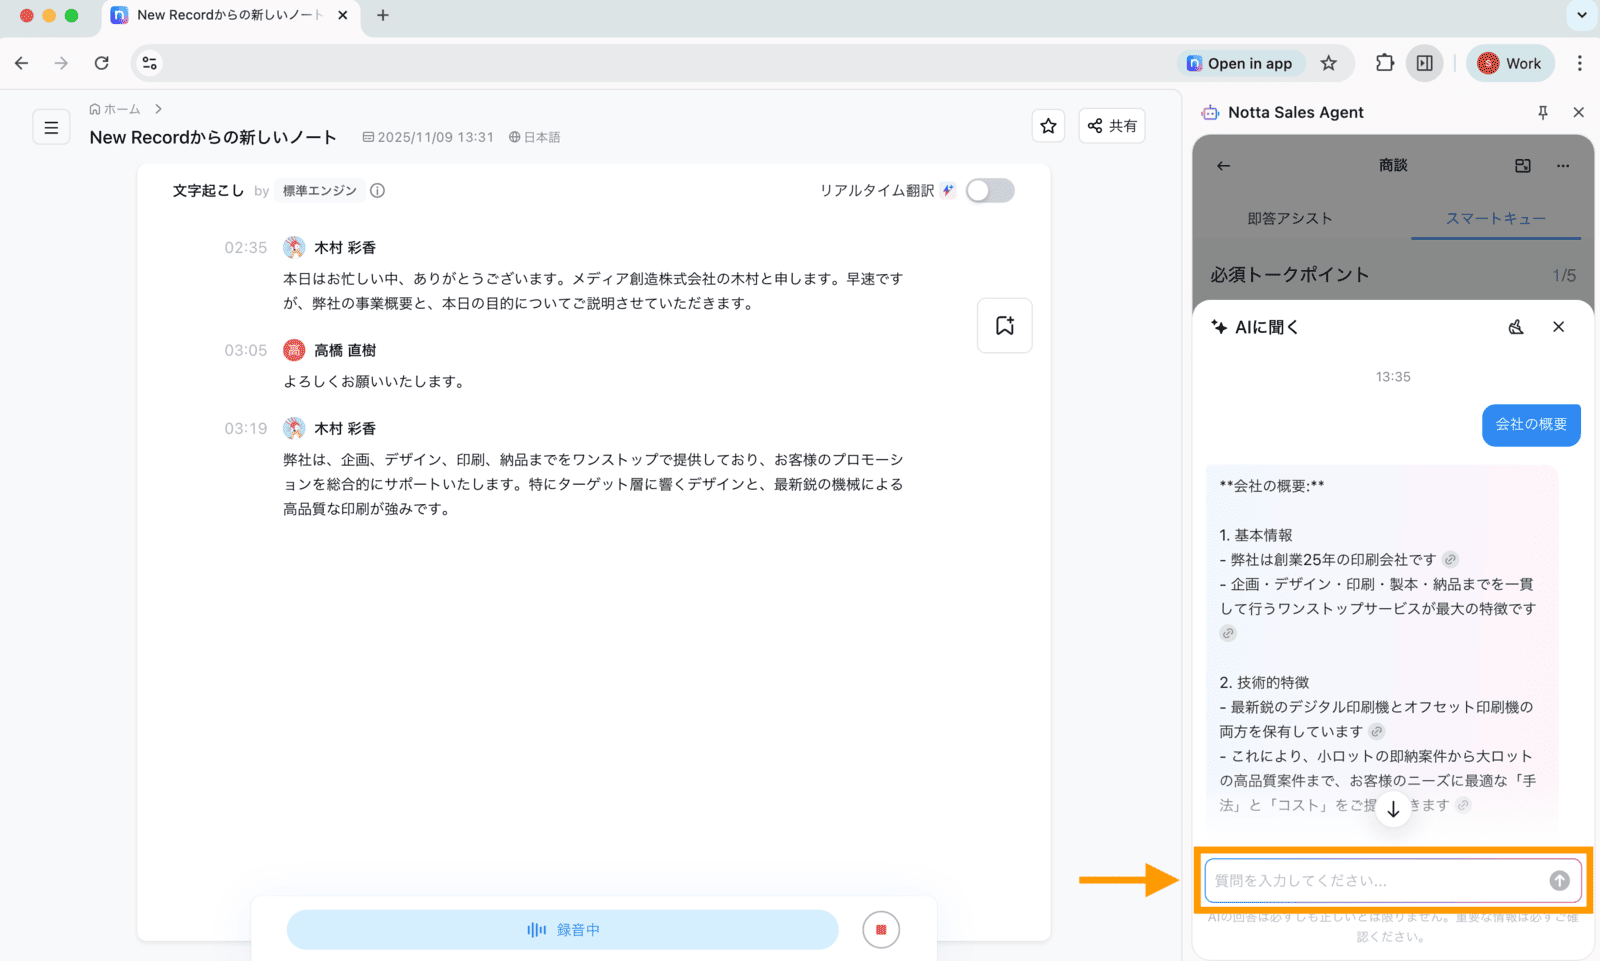
Task: Click the 日本語 language indicator
Action: (534, 137)
